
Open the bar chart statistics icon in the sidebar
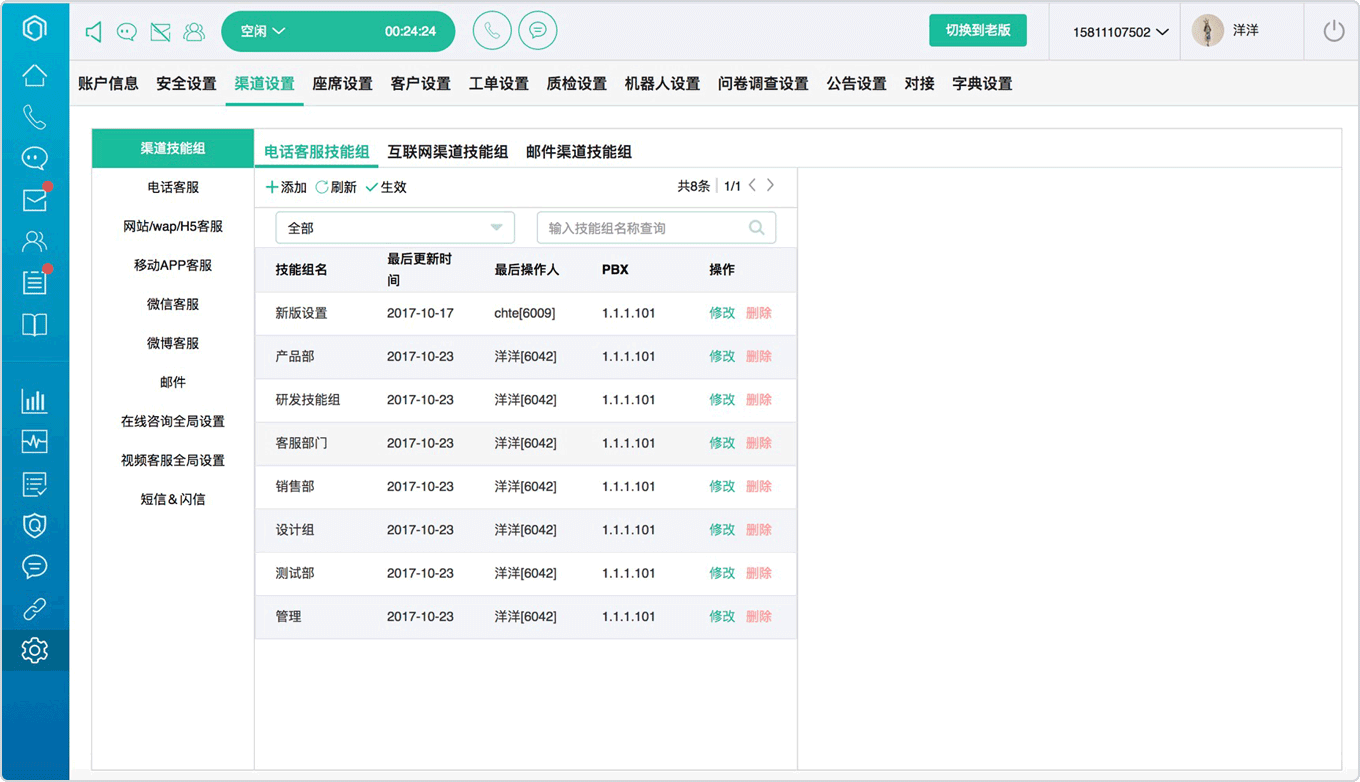pos(35,401)
